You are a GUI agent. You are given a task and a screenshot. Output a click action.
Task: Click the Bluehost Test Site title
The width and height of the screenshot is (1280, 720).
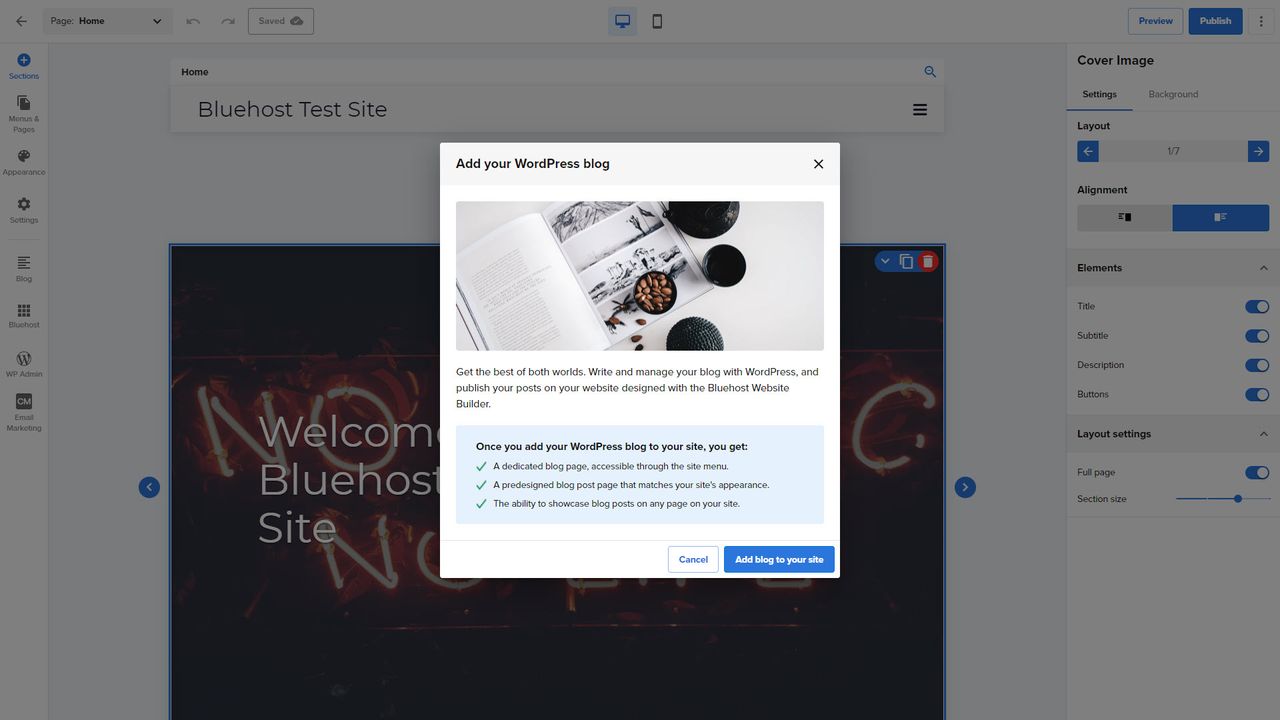(292, 109)
